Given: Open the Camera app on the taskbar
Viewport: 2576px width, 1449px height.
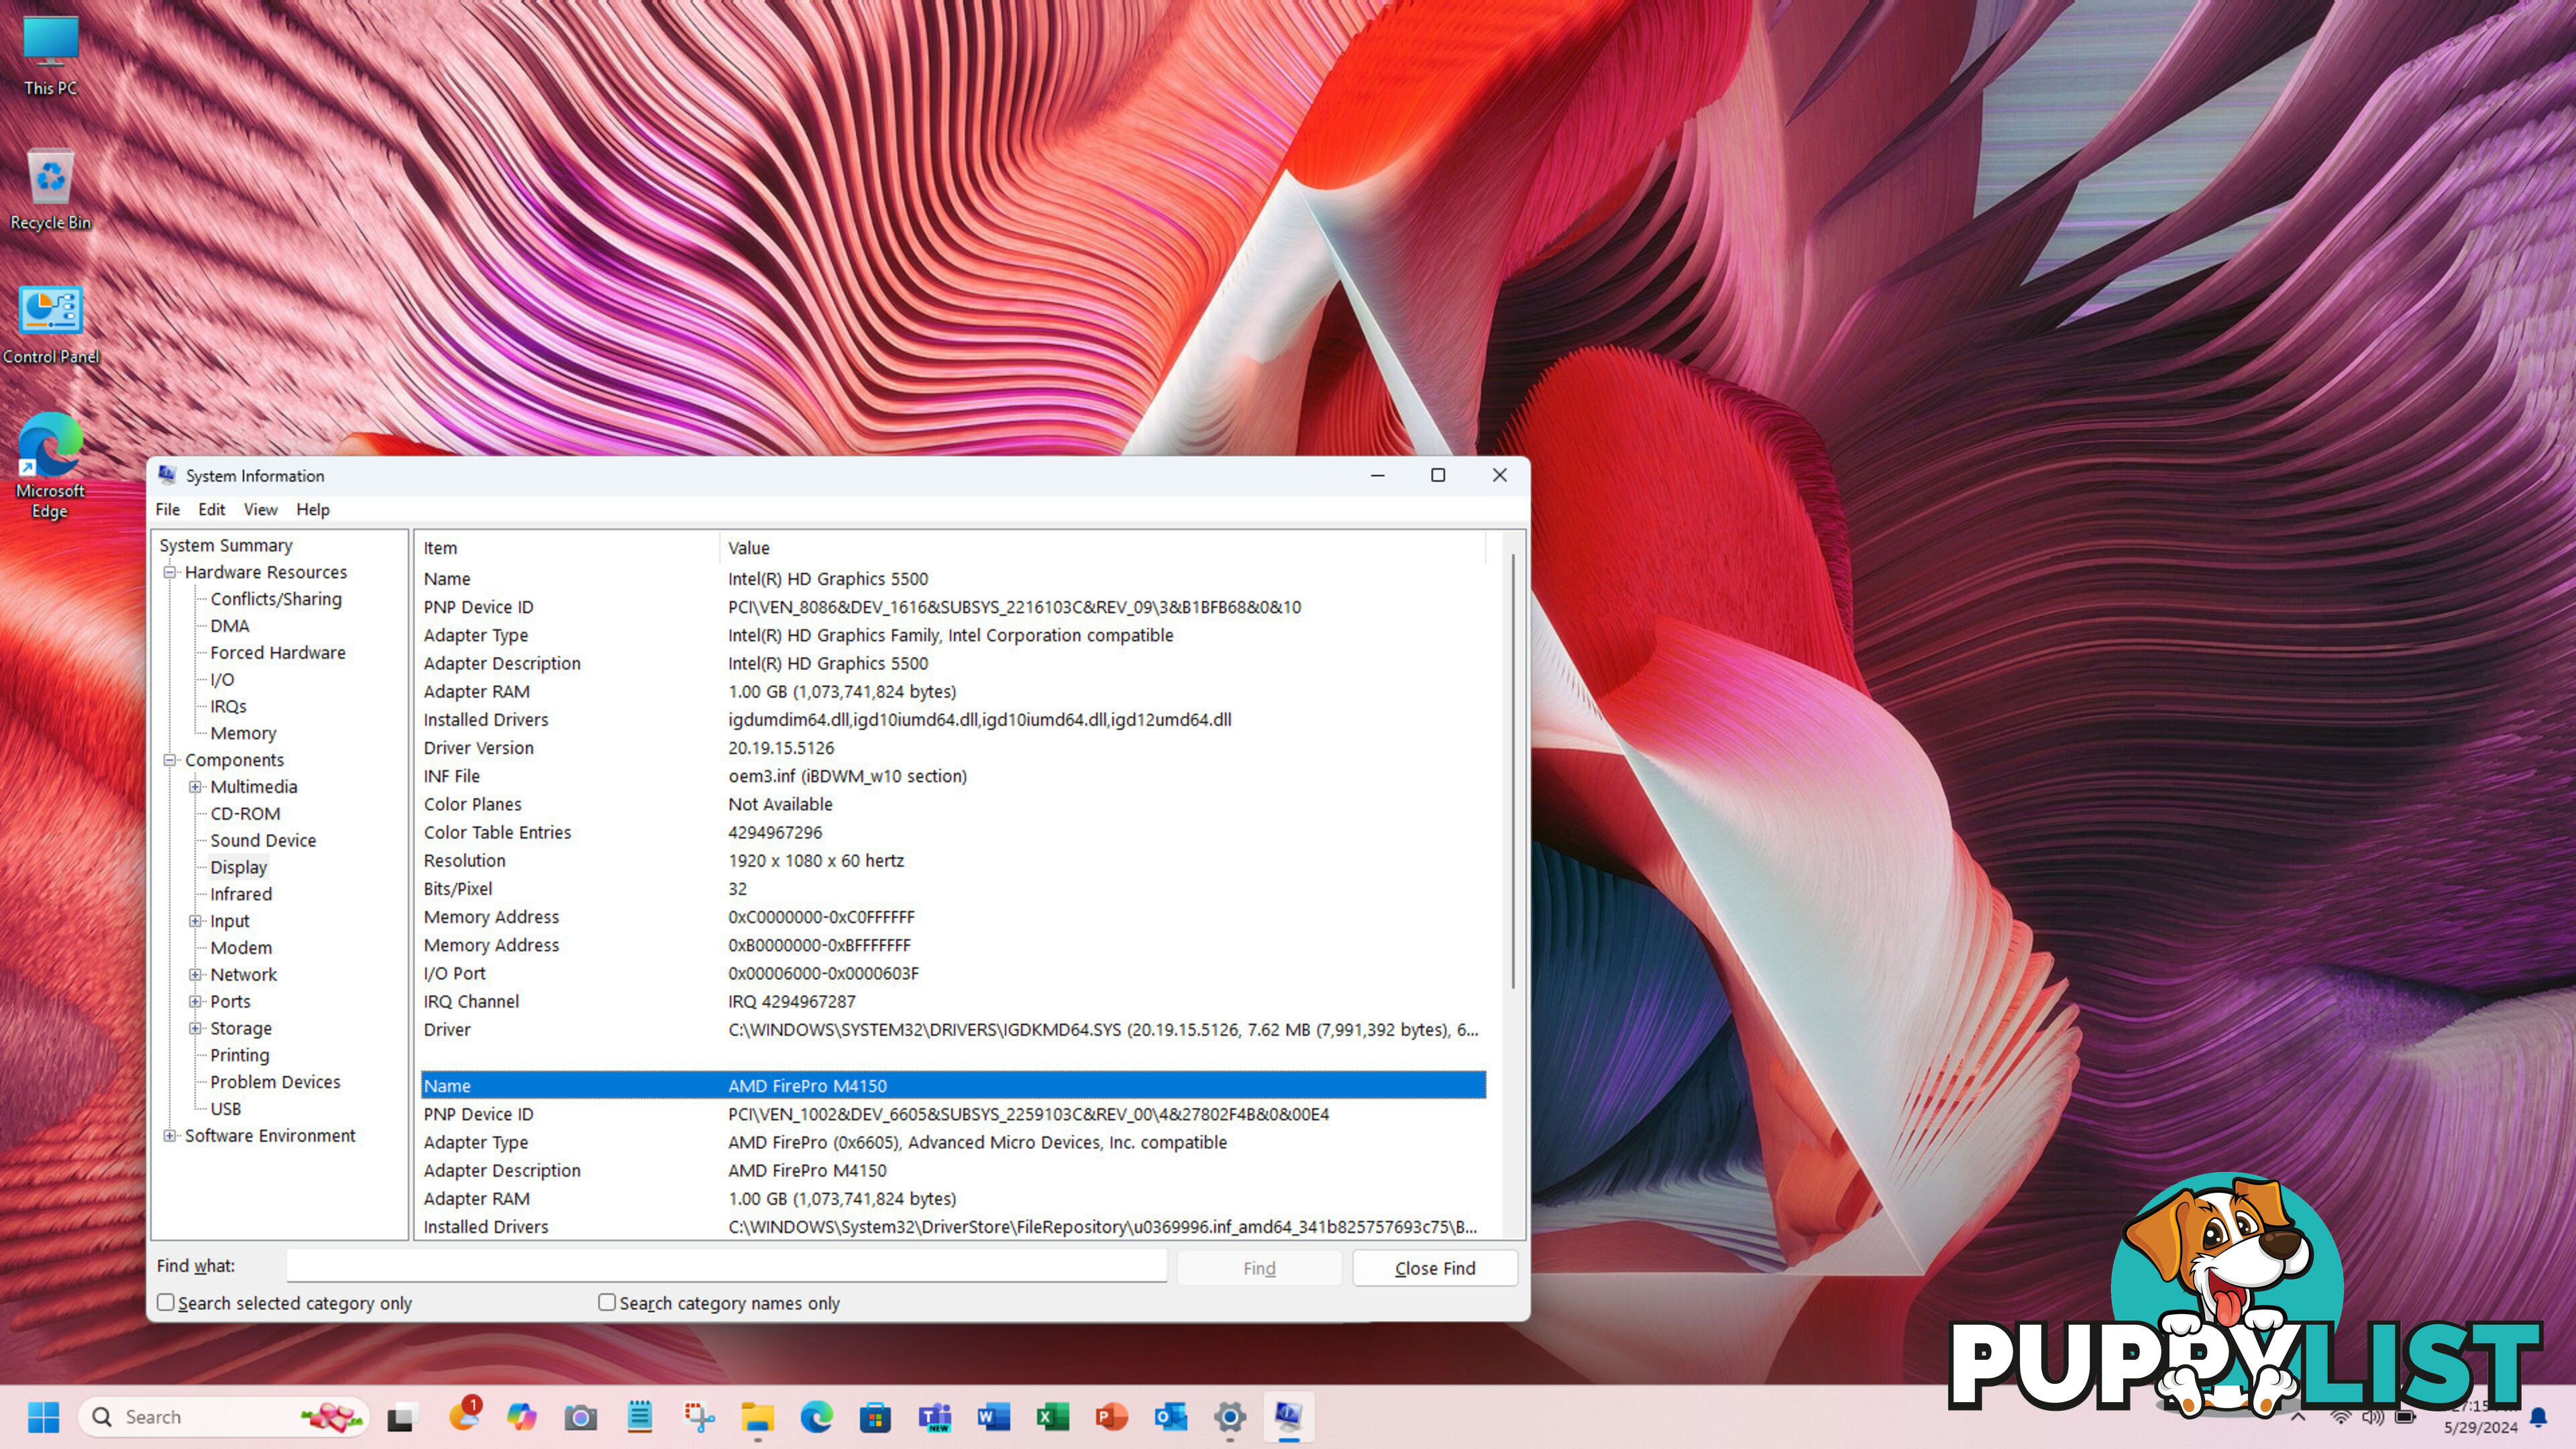Looking at the screenshot, I should click(x=580, y=1416).
